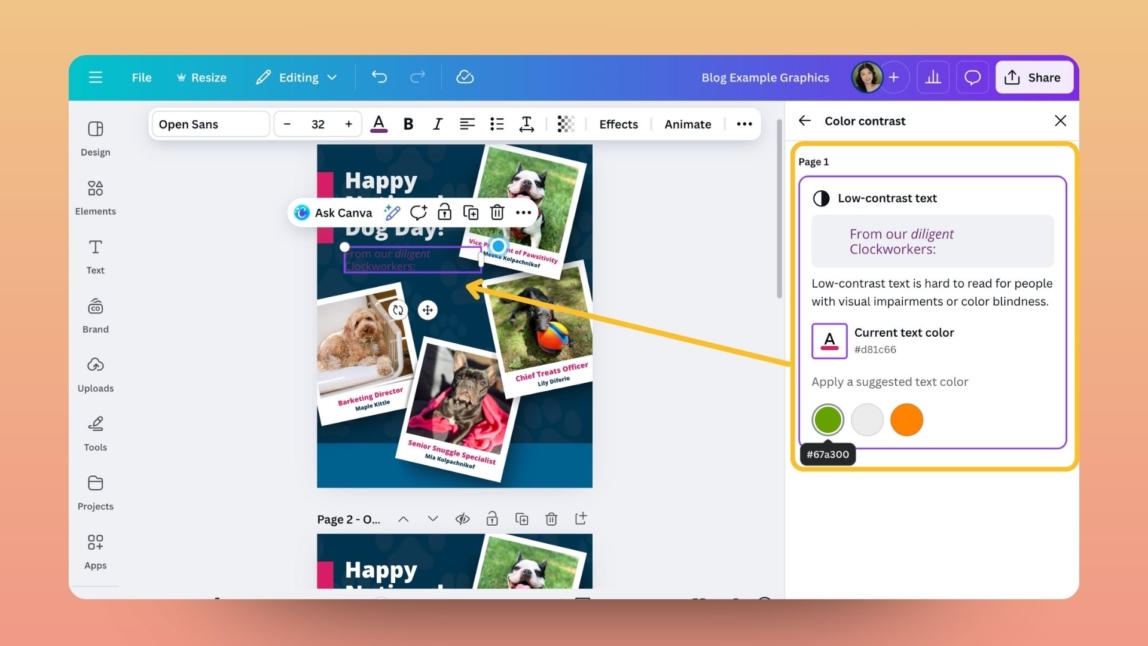
Task: Hide Page 2 with its visibility toggle
Action: point(462,518)
